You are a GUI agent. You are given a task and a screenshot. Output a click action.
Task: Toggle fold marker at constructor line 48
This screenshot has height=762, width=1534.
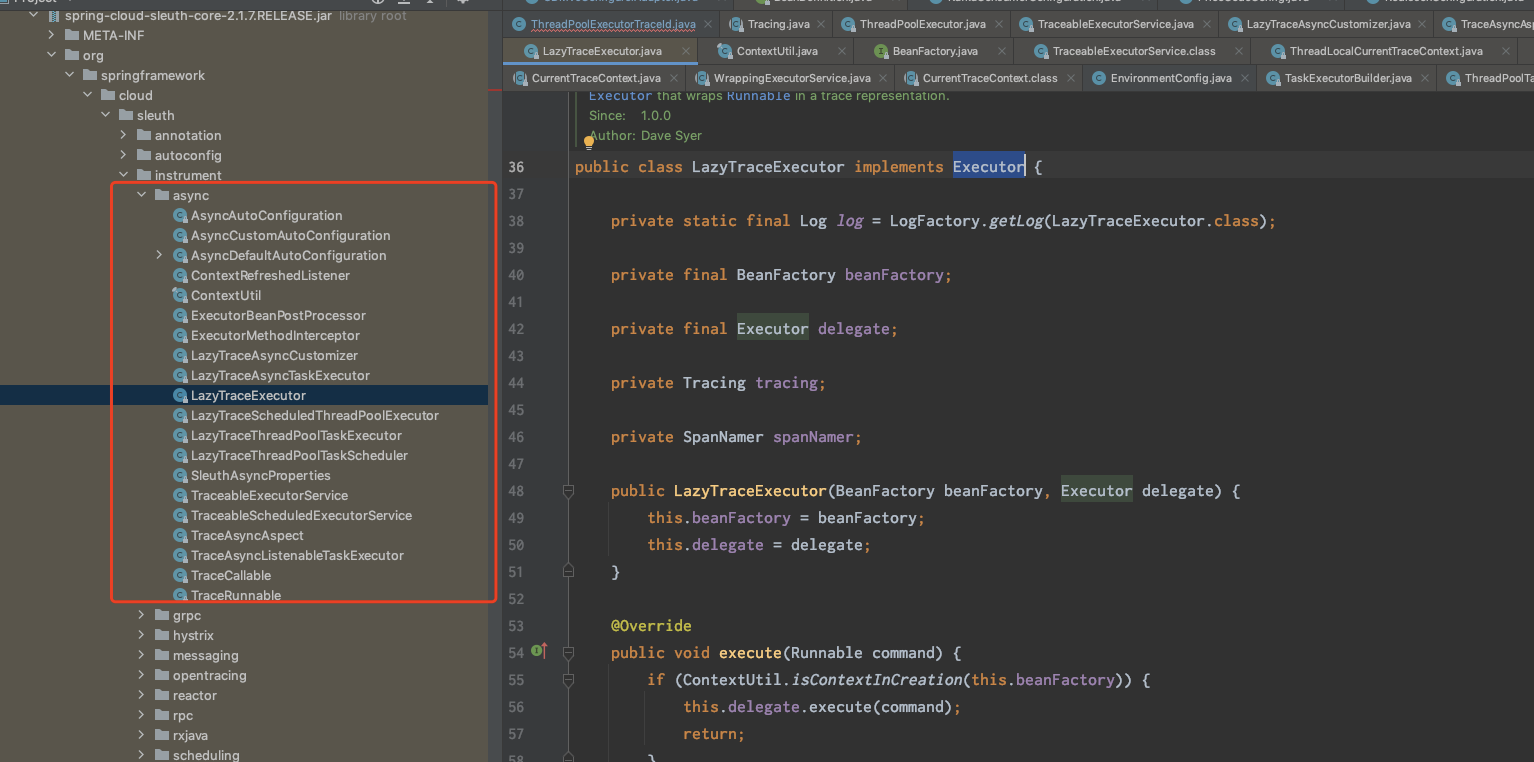[x=568, y=491]
